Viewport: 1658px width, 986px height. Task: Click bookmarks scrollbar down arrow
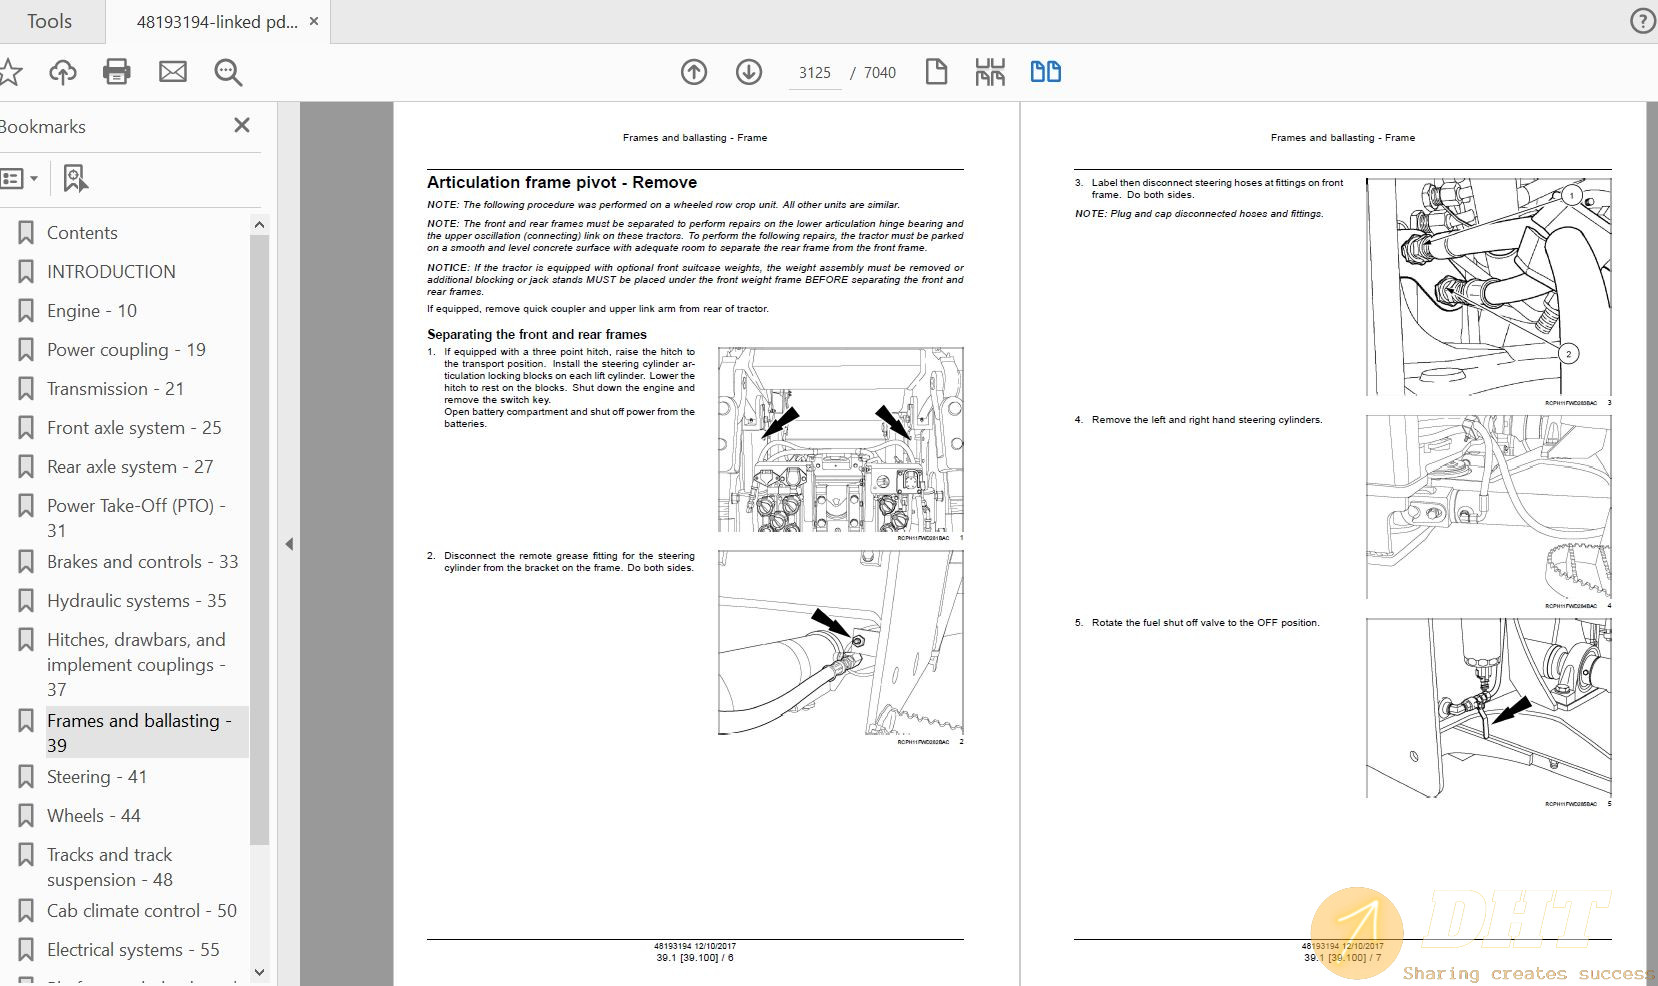pyautogui.click(x=259, y=972)
